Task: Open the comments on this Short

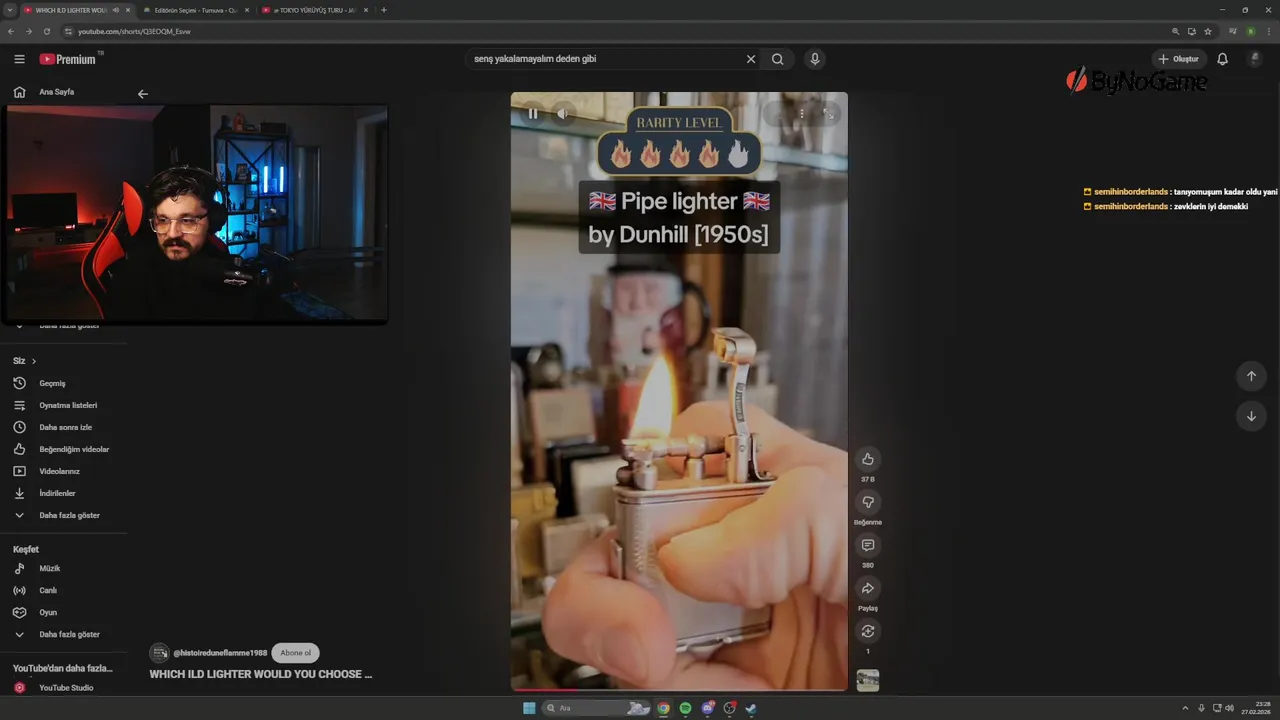Action: click(868, 545)
